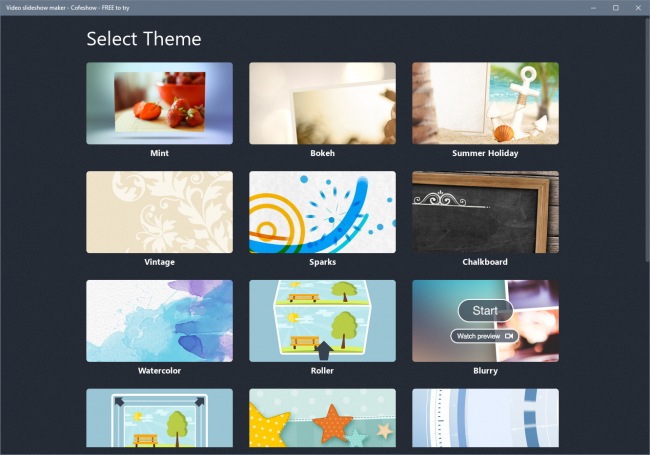Pick the Watercolor theme thumbnail
650x455 pixels.
pos(160,321)
